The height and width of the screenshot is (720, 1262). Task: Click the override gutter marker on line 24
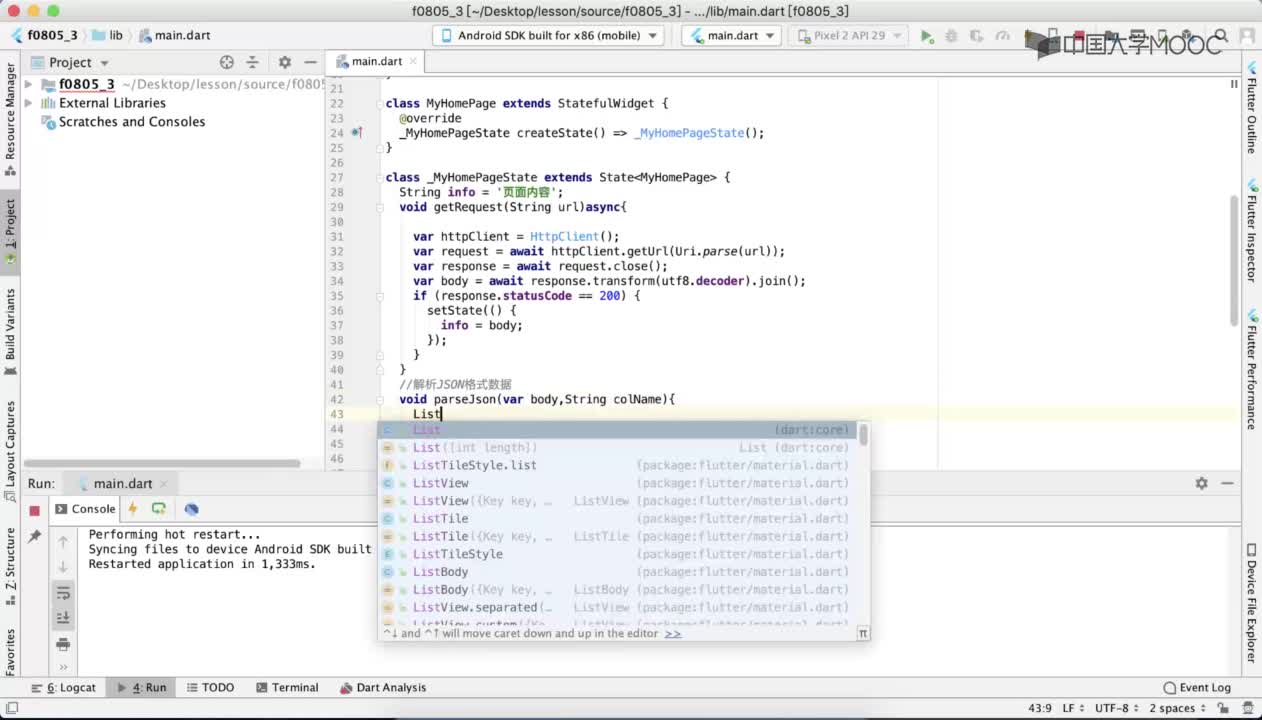(357, 133)
